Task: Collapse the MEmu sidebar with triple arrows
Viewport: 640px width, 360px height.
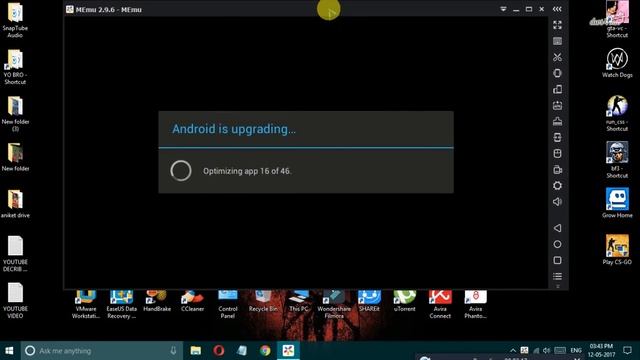Action: click(x=557, y=9)
